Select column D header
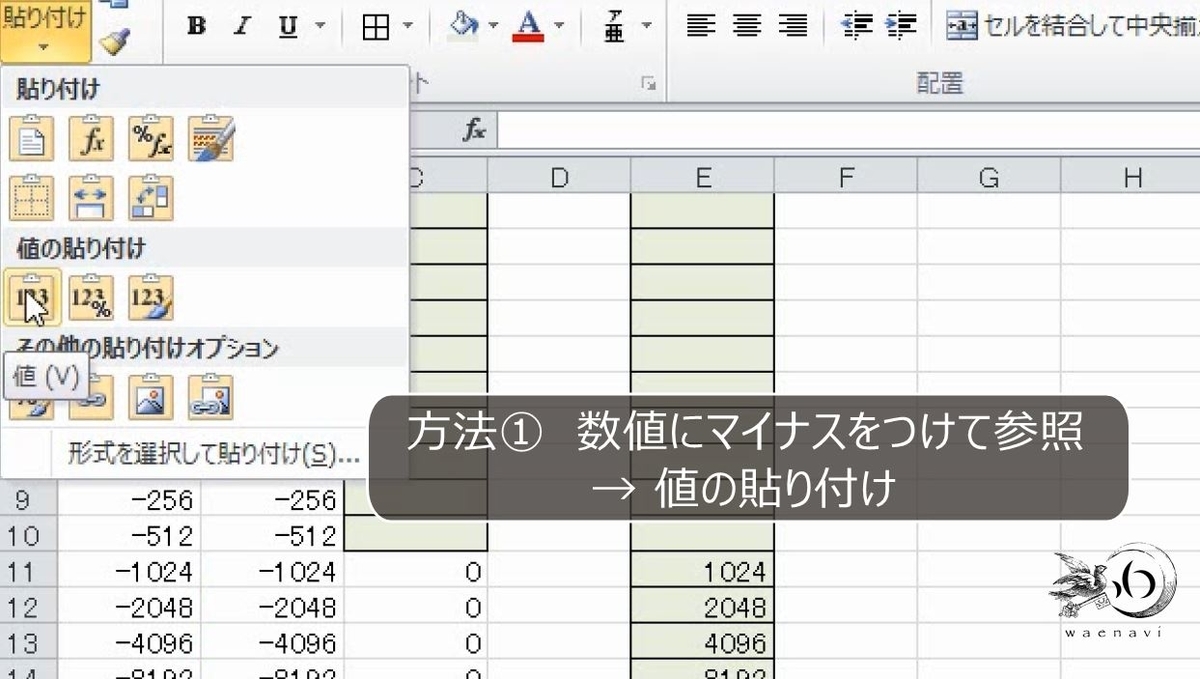The image size is (1200, 679). click(559, 178)
